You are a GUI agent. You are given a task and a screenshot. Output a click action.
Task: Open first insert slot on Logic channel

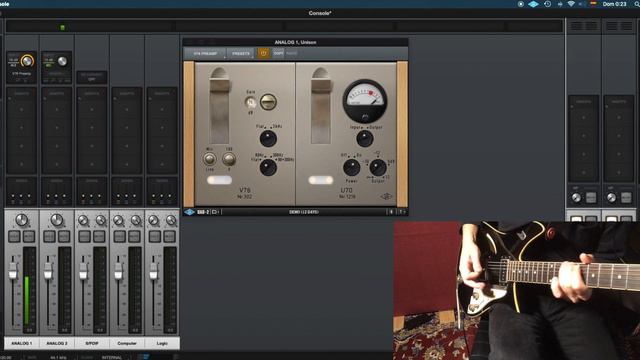[162, 109]
